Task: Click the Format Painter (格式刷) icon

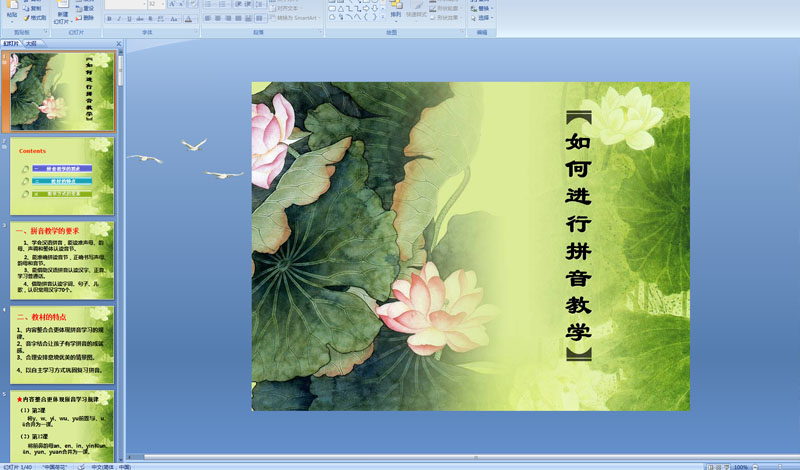Action: [x=36, y=18]
